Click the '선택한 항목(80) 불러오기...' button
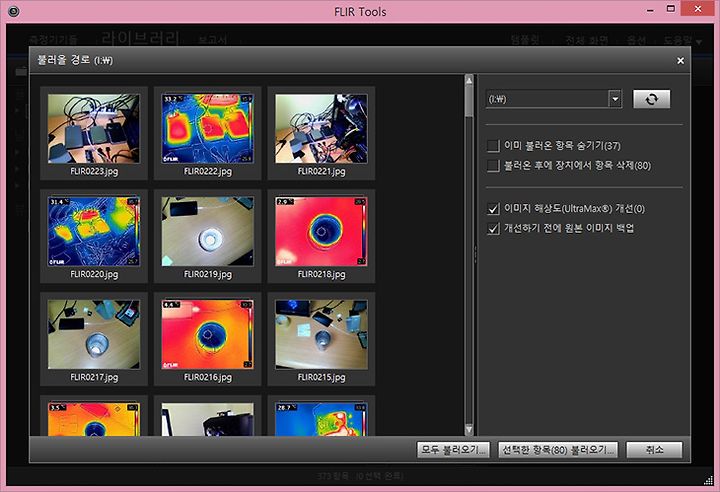 click(x=558, y=450)
